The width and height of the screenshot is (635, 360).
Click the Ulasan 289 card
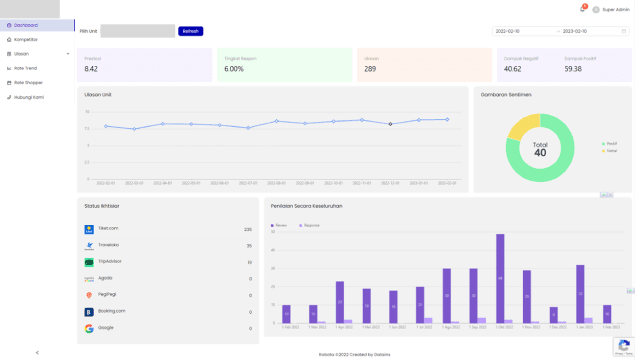pos(424,65)
